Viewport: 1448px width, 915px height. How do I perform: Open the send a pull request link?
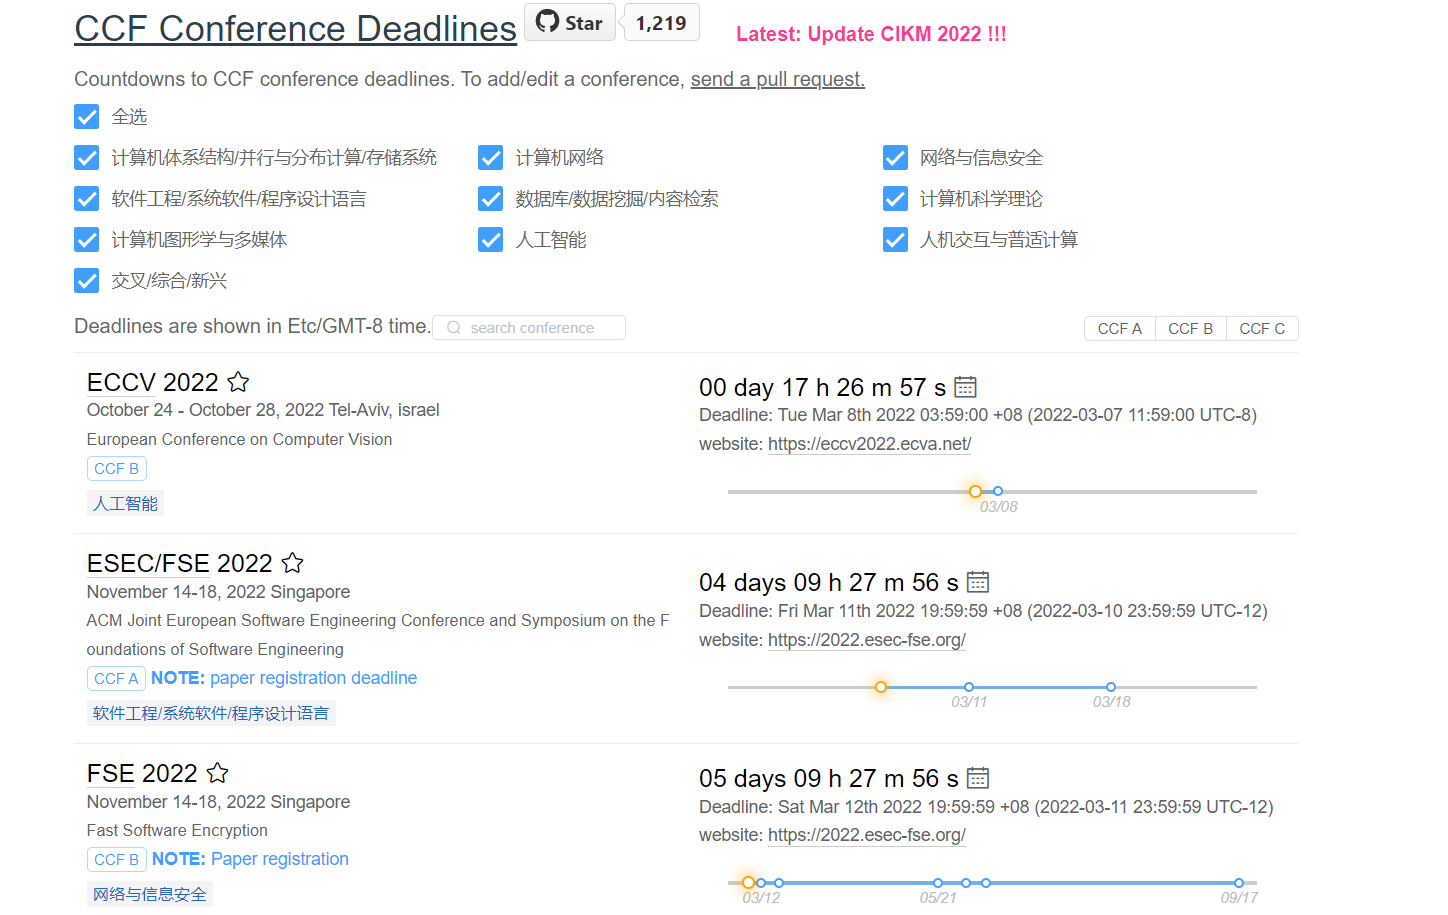tap(778, 79)
